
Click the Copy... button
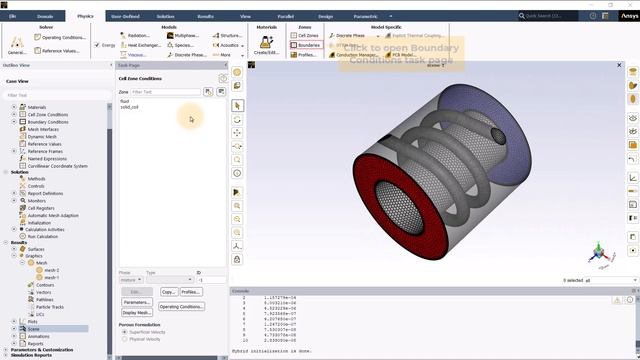[169, 292]
